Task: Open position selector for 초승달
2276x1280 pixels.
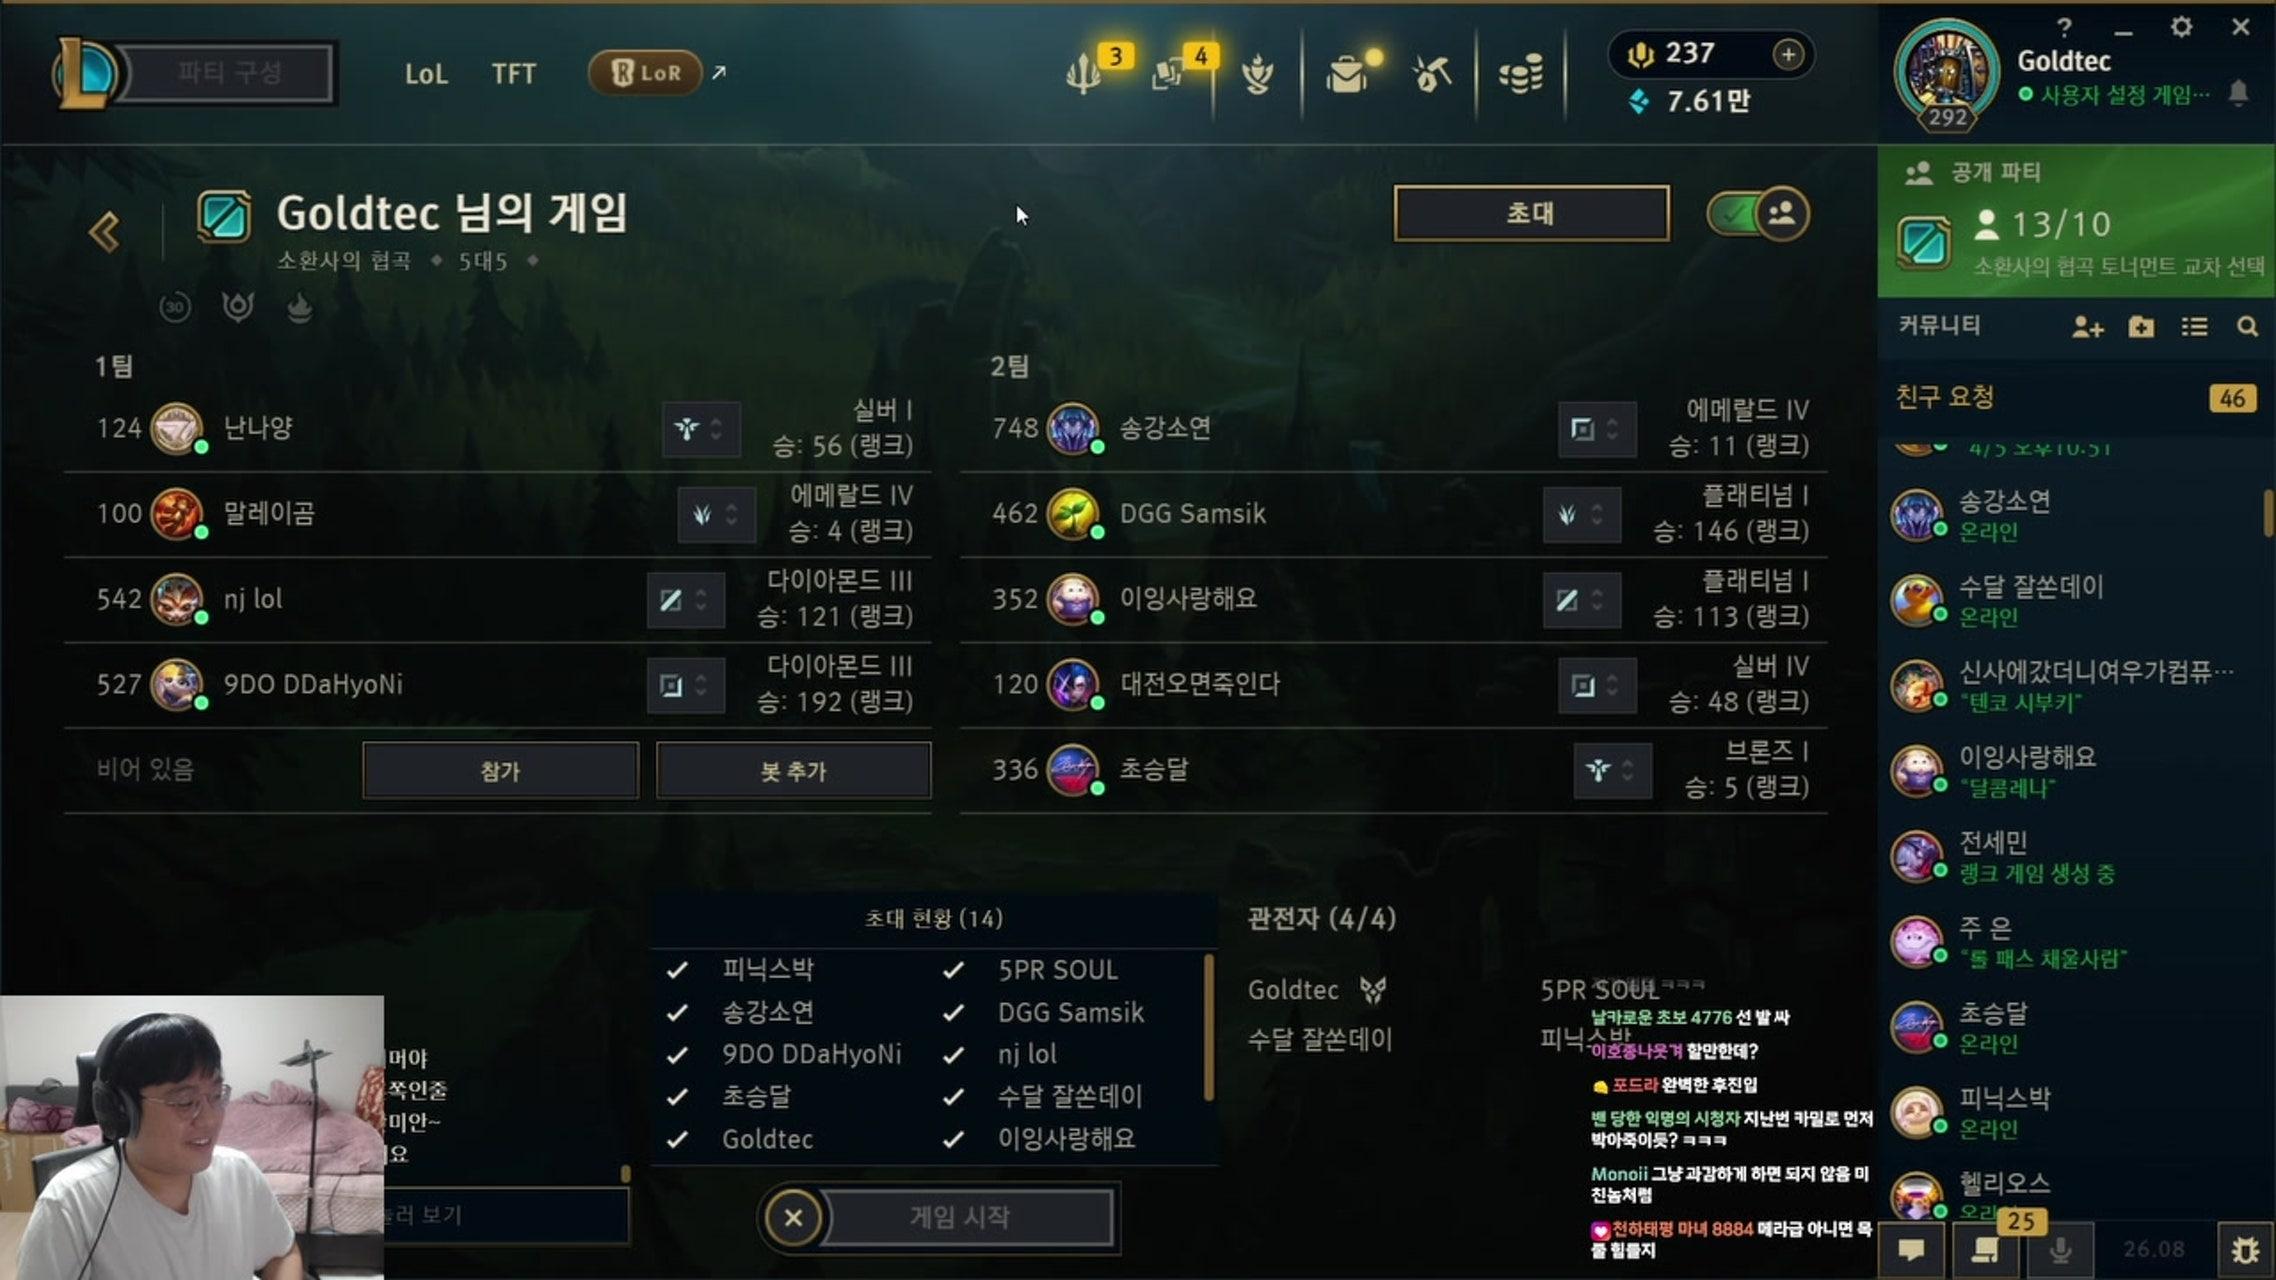Action: tap(1612, 770)
